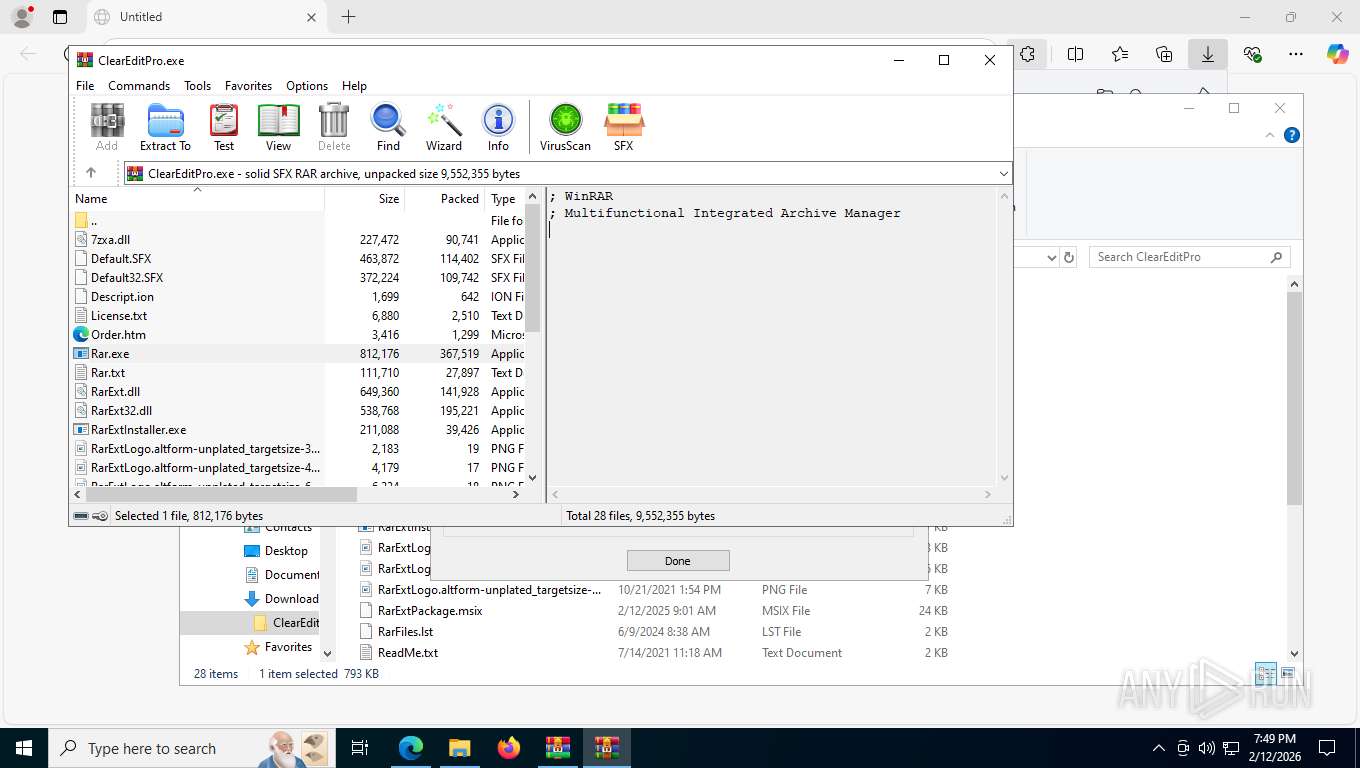The image size is (1360, 768).
Task: Click the Extract To toolbar icon
Action: click(x=165, y=127)
